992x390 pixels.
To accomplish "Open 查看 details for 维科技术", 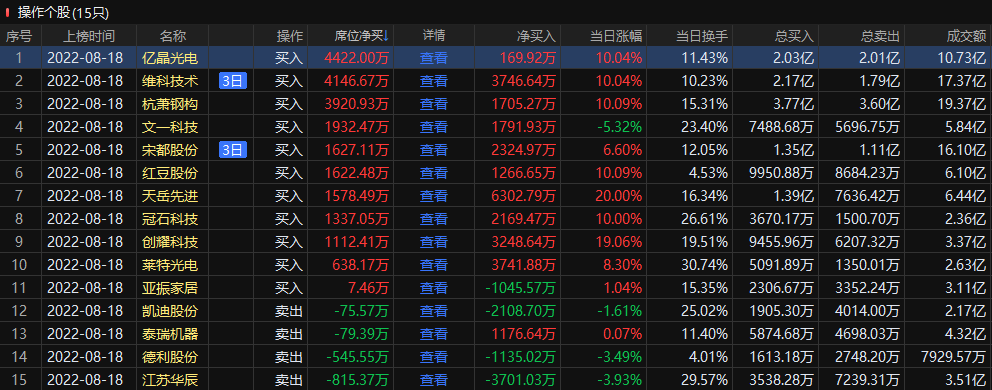I will pyautogui.click(x=433, y=81).
